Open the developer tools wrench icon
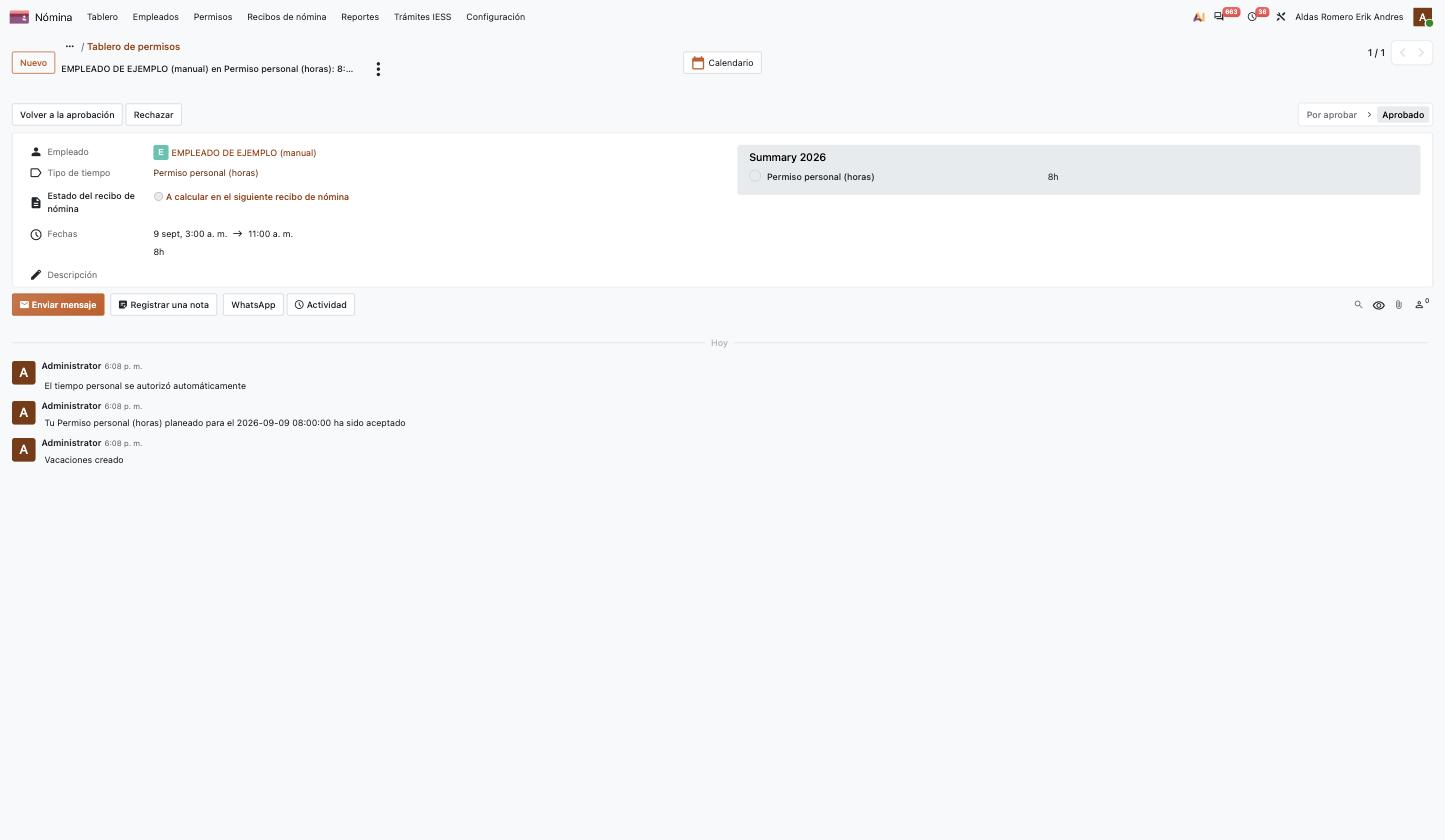The width and height of the screenshot is (1445, 840). tap(1280, 17)
